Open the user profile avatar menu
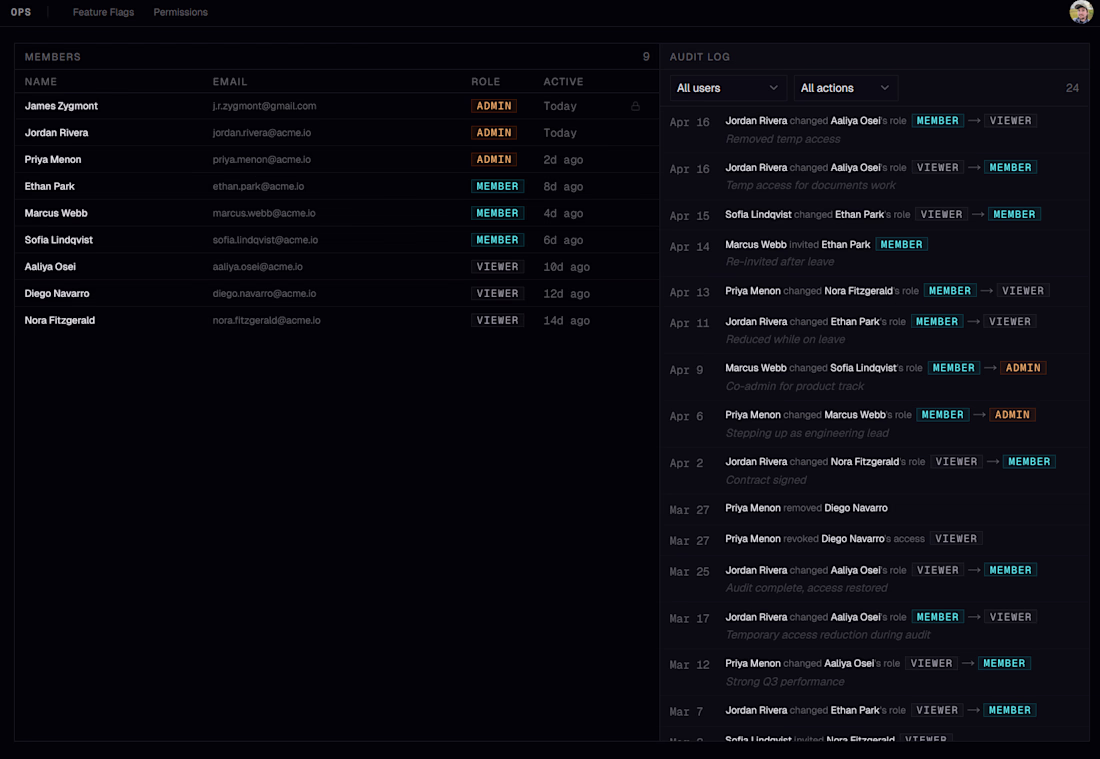The image size is (1100, 759). [x=1081, y=12]
